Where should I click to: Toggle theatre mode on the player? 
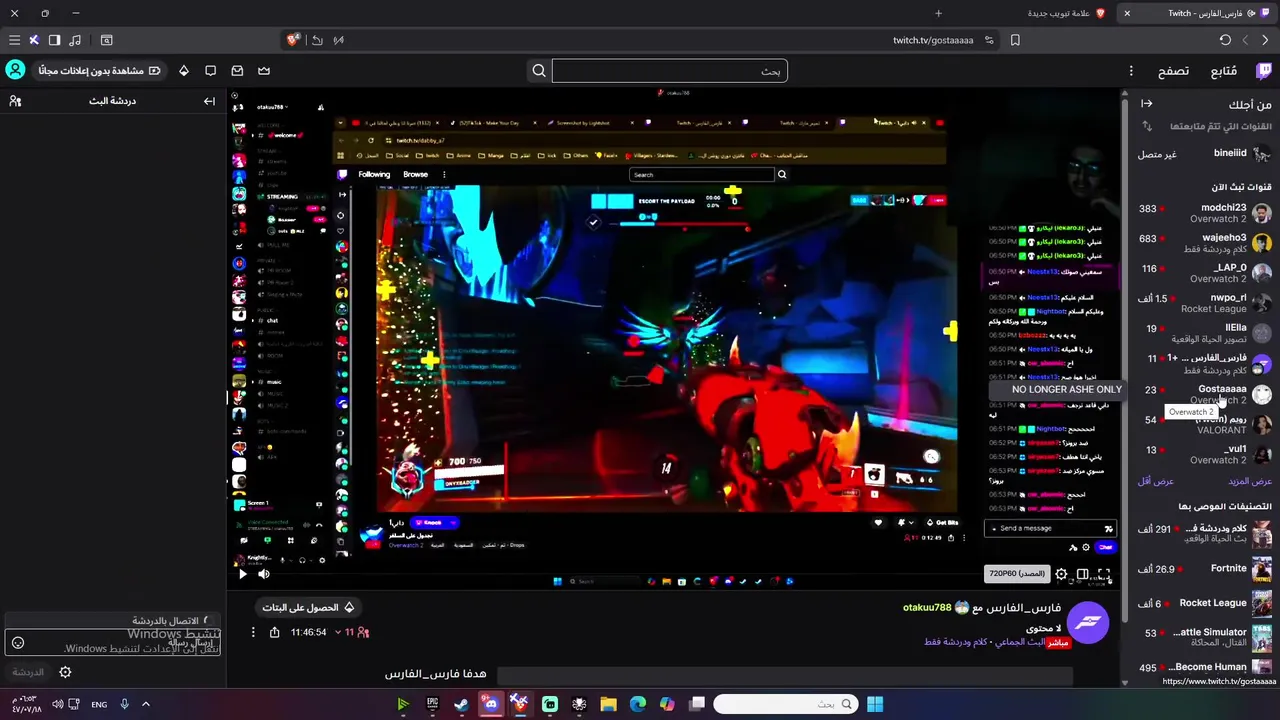pos(1083,574)
